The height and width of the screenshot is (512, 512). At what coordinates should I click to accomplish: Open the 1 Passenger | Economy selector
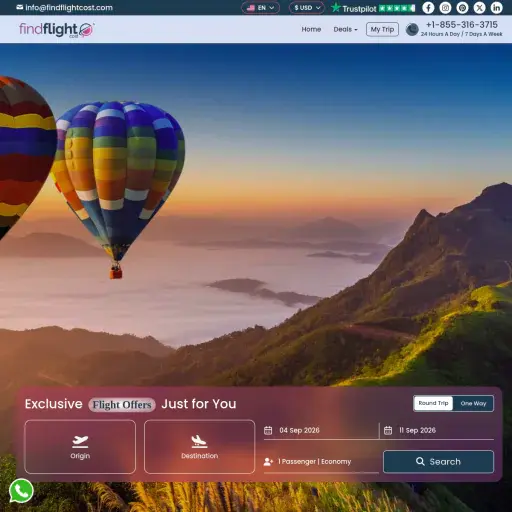tap(321, 462)
